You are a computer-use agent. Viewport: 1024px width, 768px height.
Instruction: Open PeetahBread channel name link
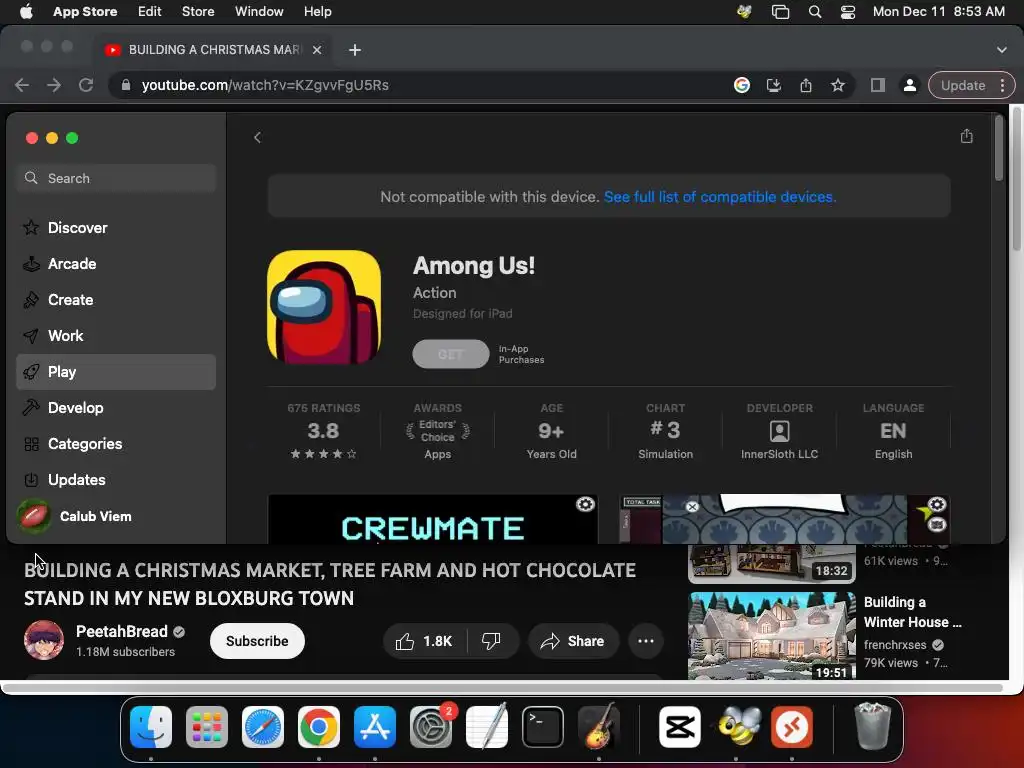121,632
